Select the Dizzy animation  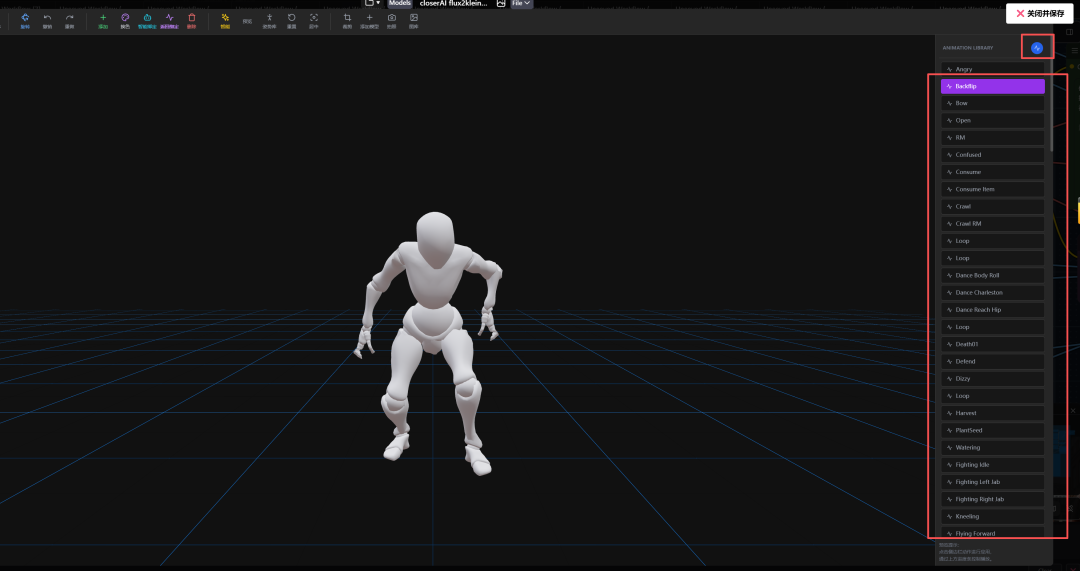point(993,379)
